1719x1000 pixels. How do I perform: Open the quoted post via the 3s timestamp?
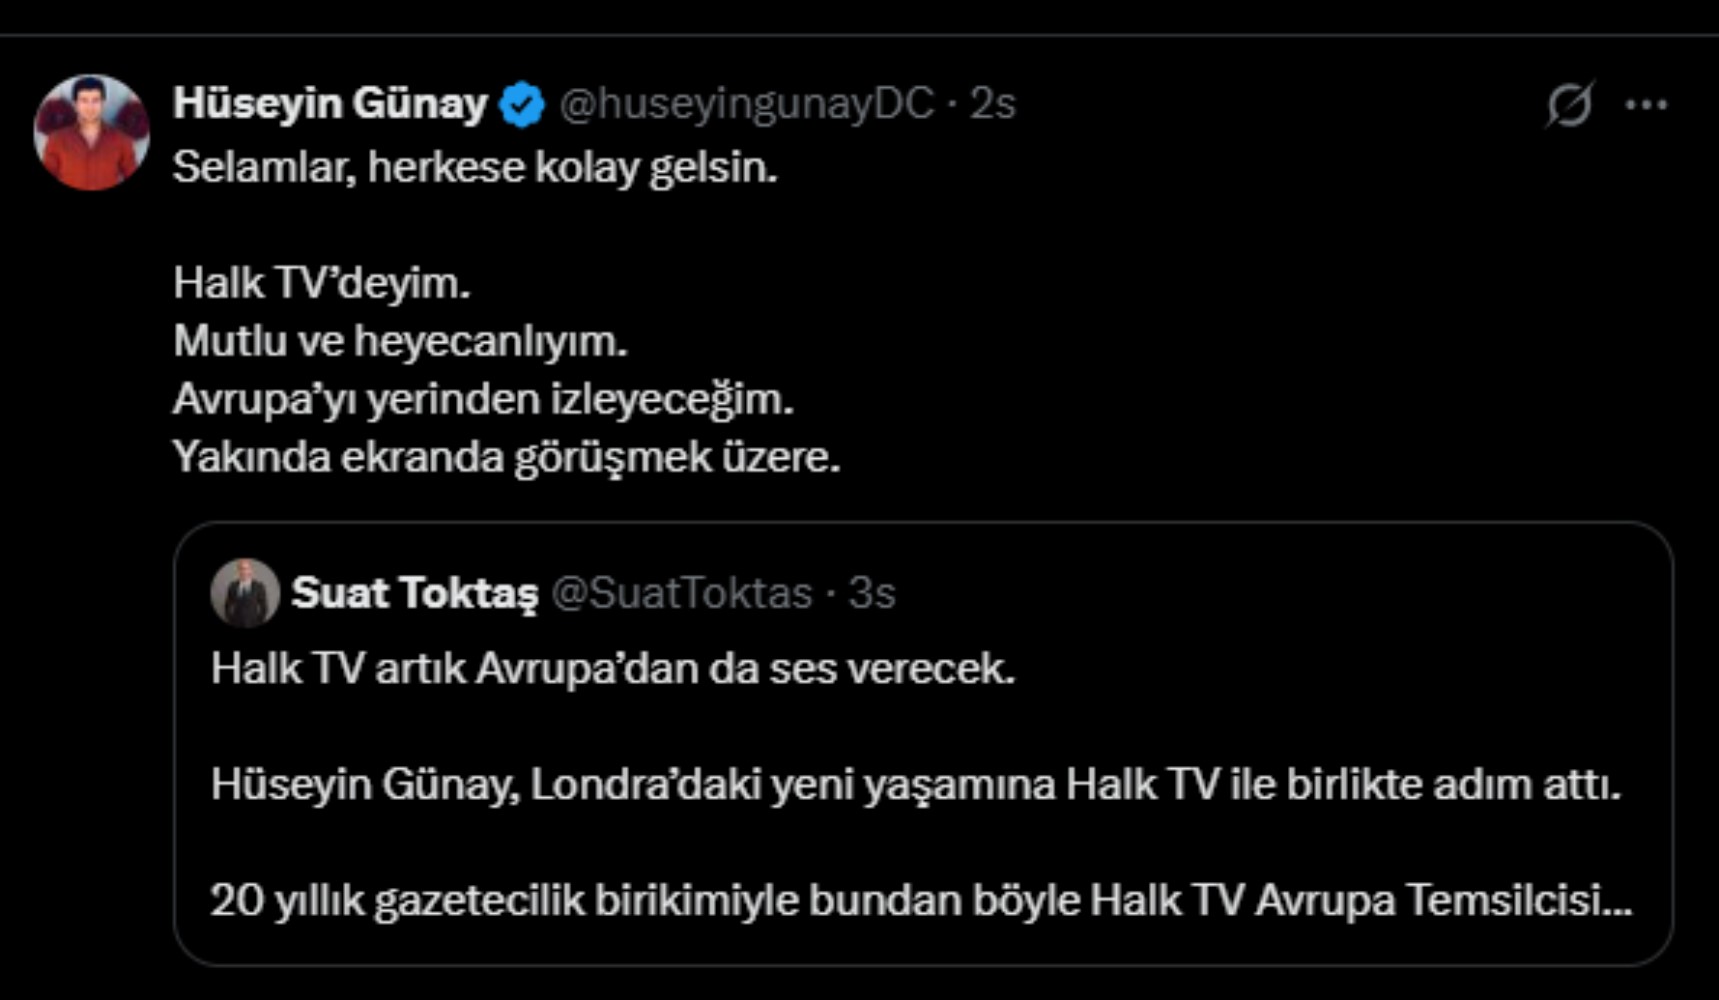coord(871,593)
